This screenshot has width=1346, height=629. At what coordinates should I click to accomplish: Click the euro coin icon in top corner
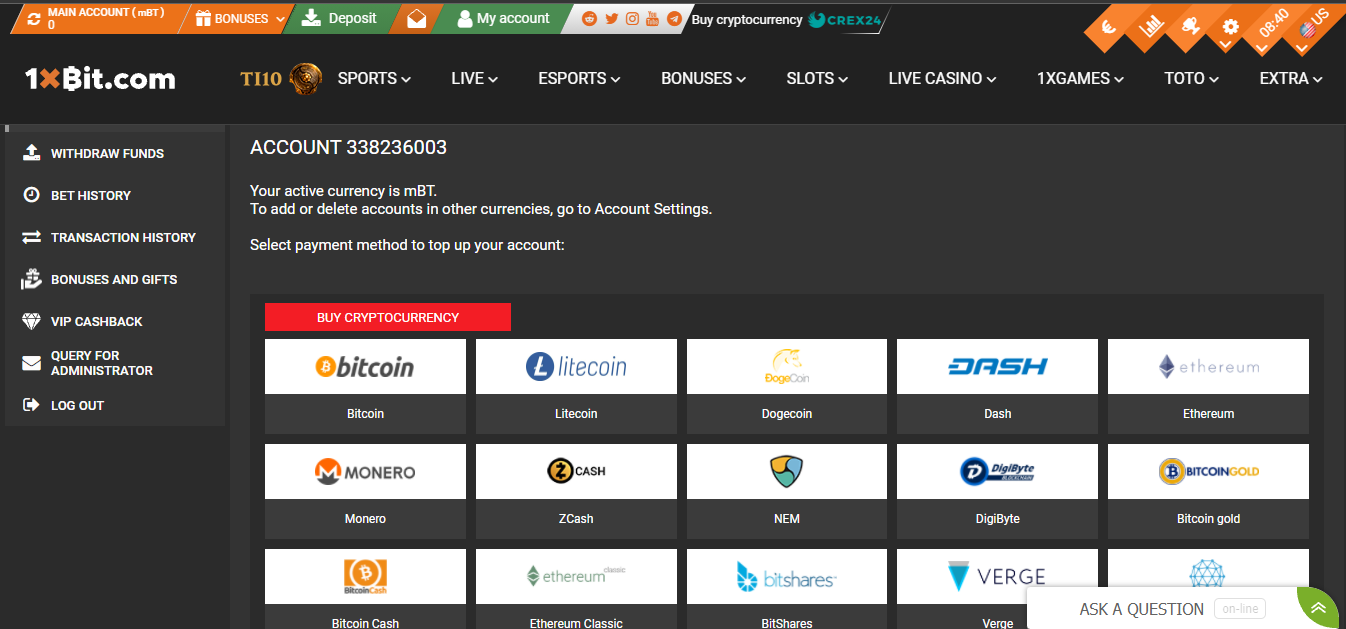[1108, 27]
